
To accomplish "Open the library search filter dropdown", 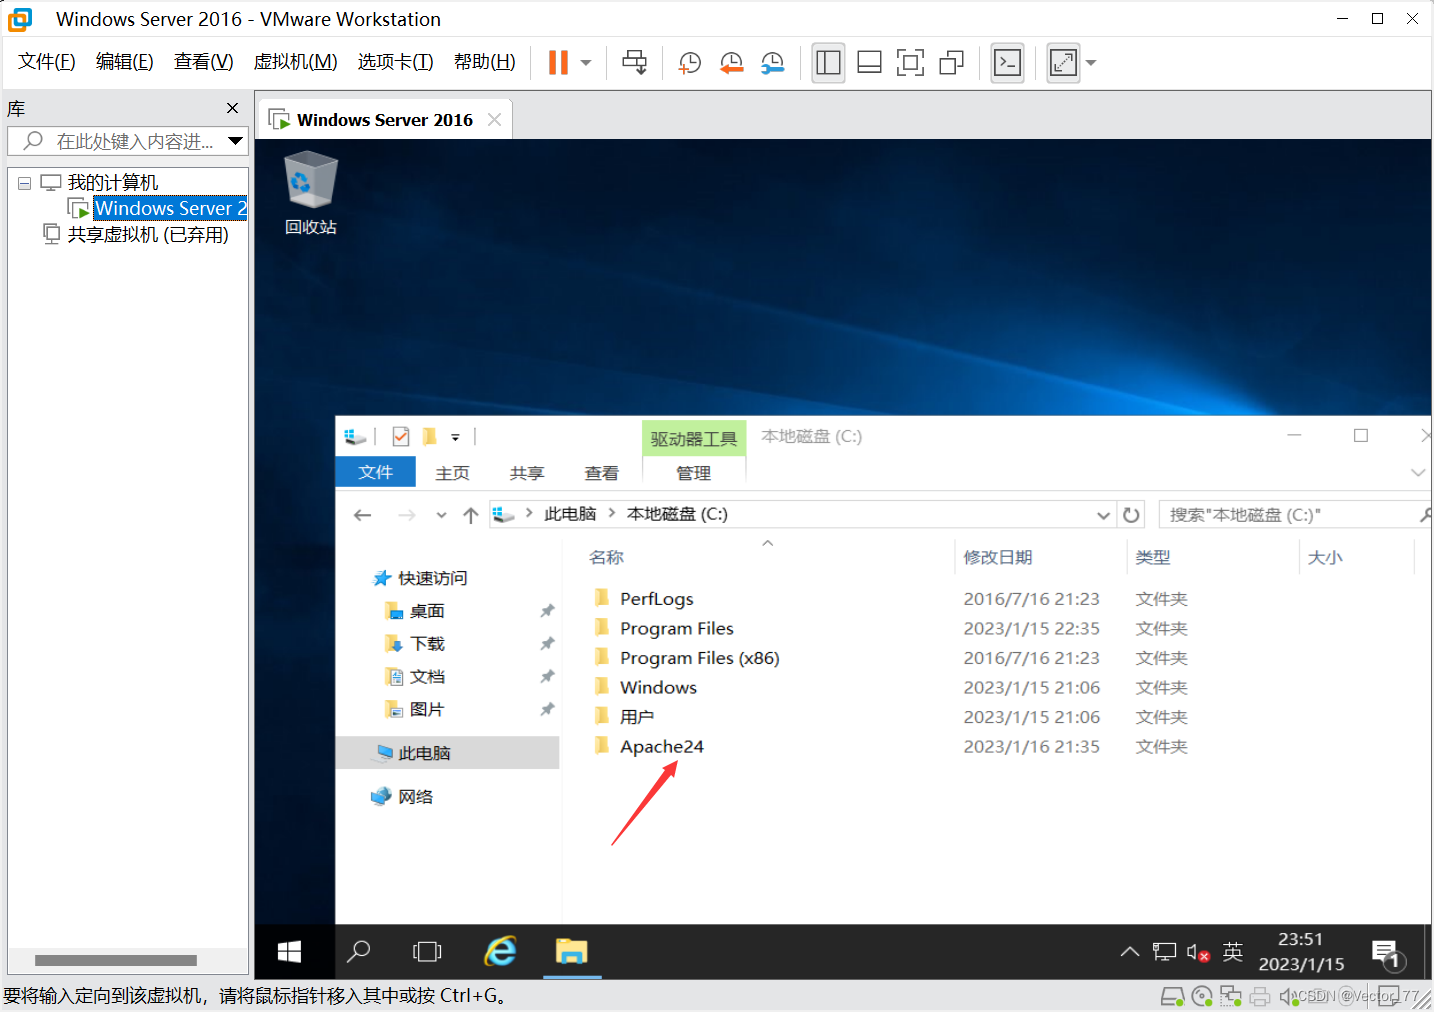I will click(x=236, y=141).
